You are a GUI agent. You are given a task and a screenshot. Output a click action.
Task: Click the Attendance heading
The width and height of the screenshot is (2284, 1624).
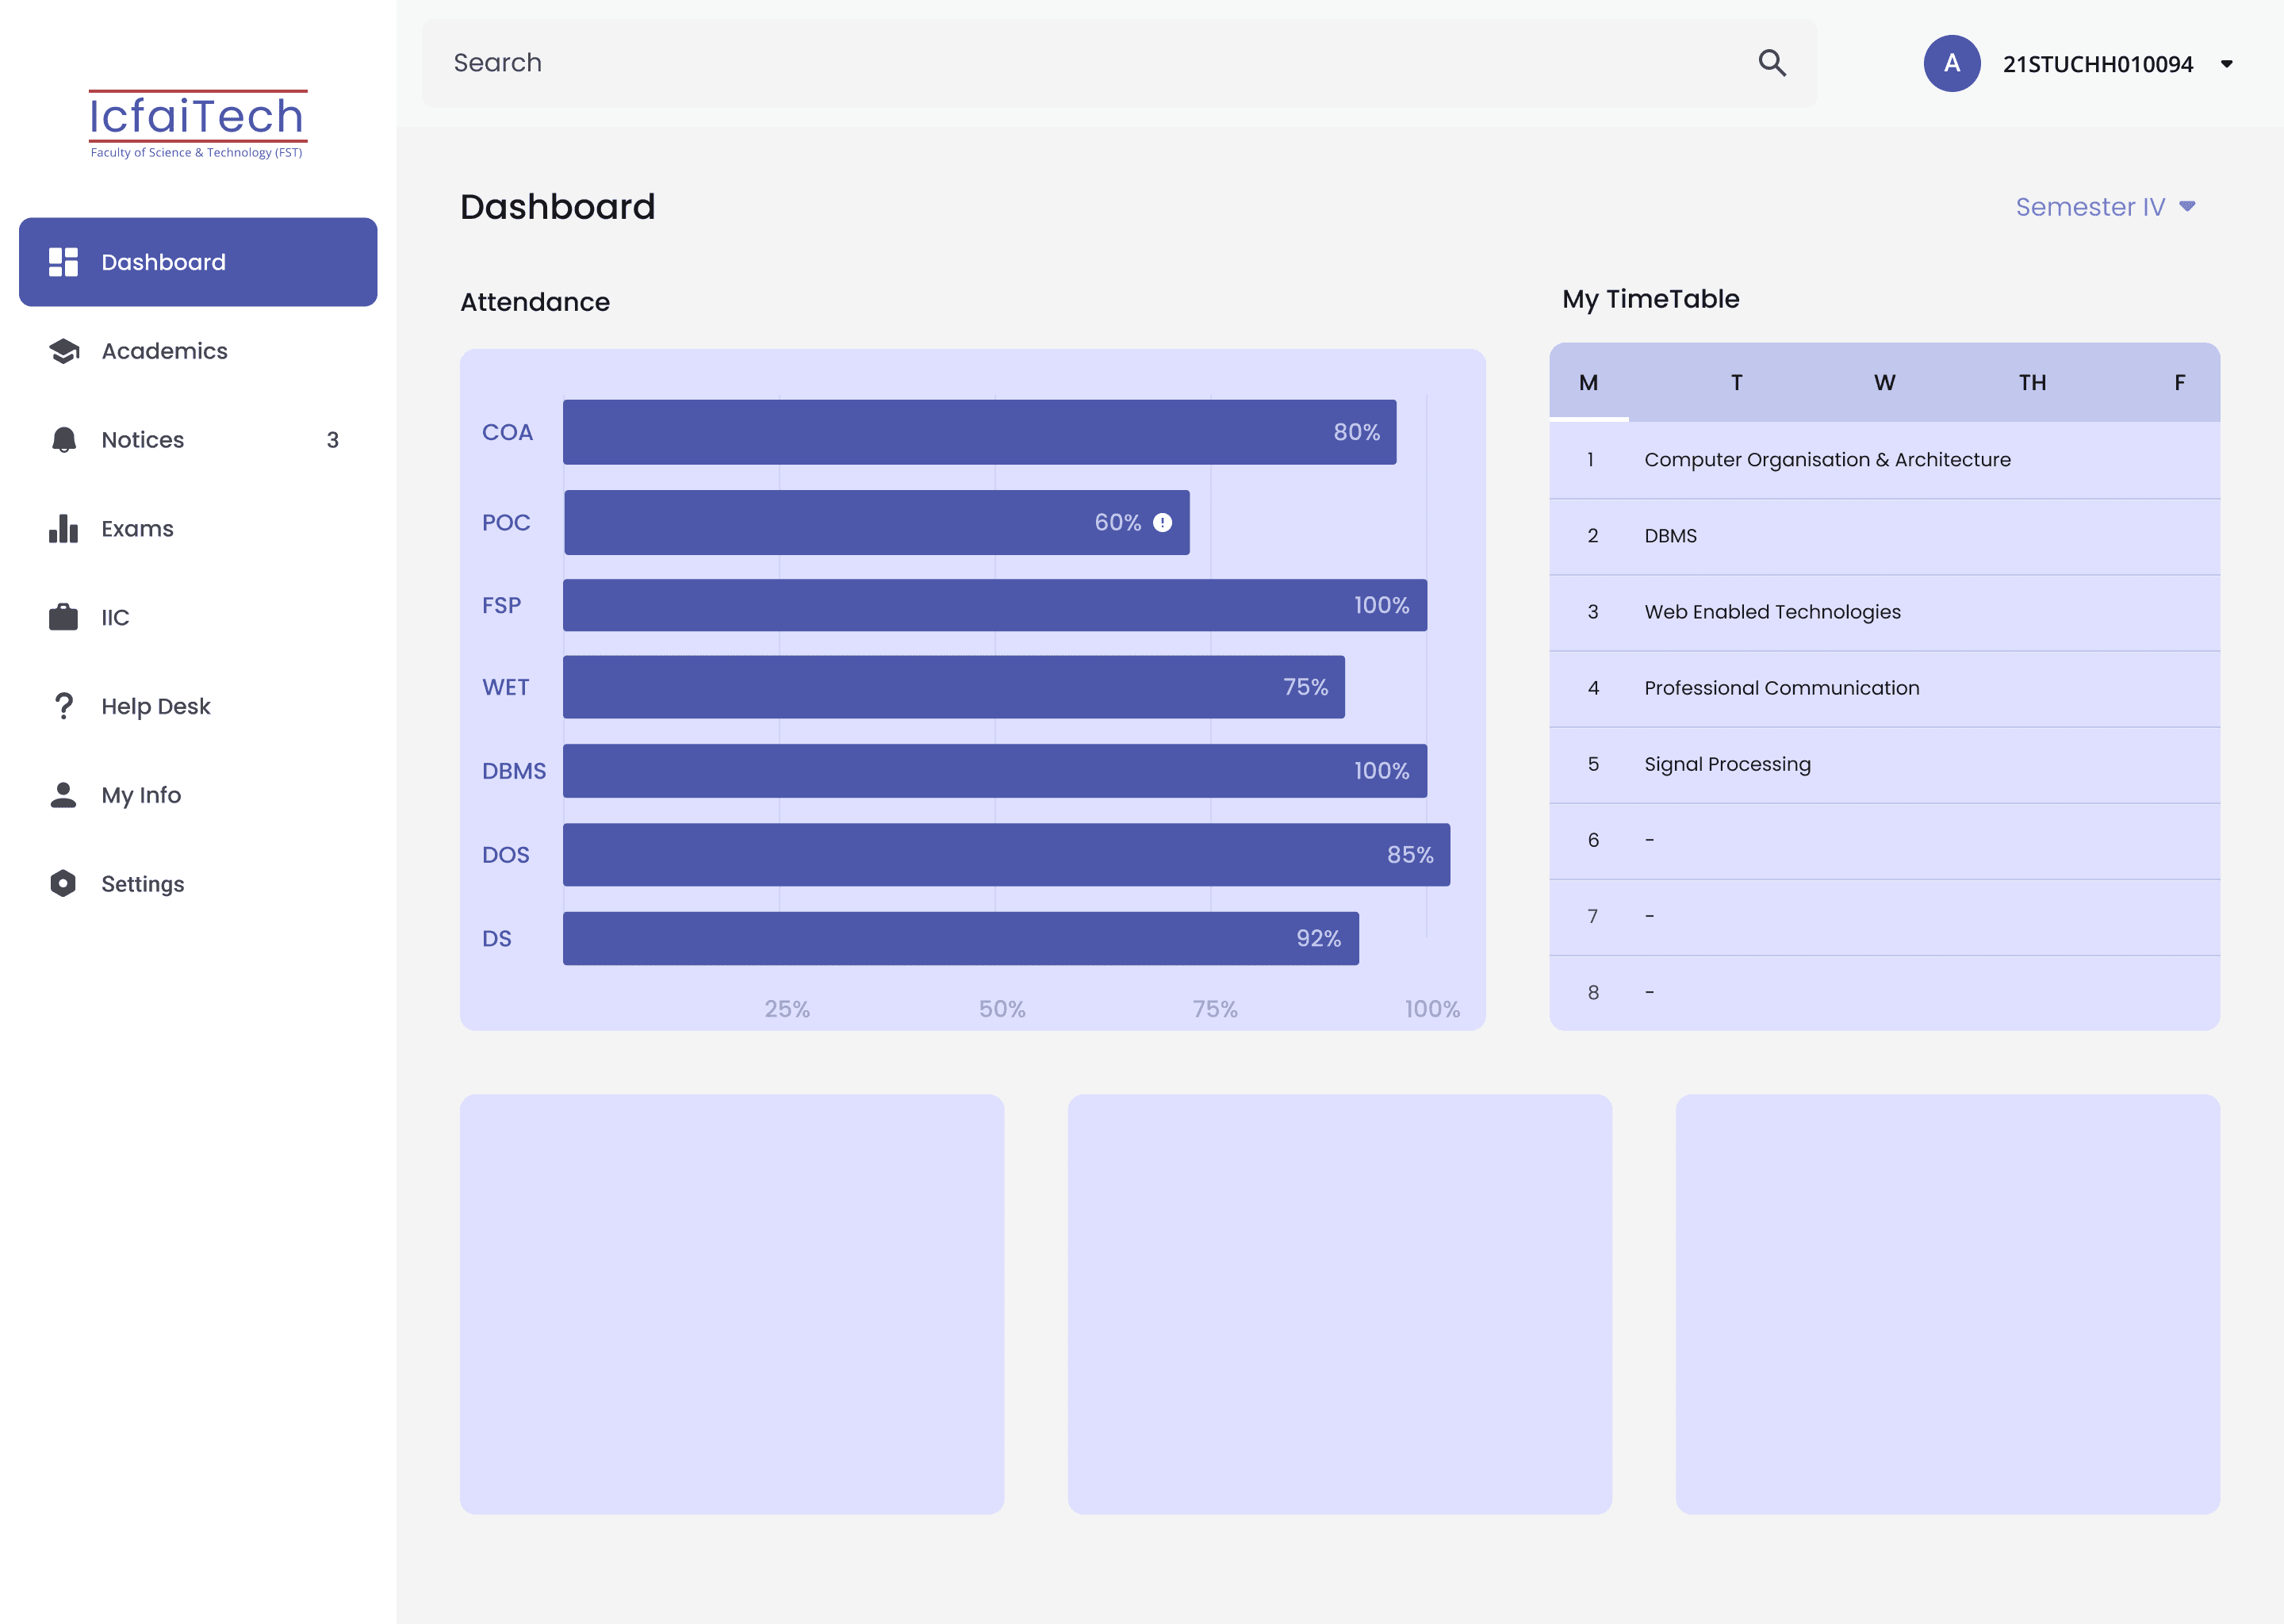[x=534, y=302]
